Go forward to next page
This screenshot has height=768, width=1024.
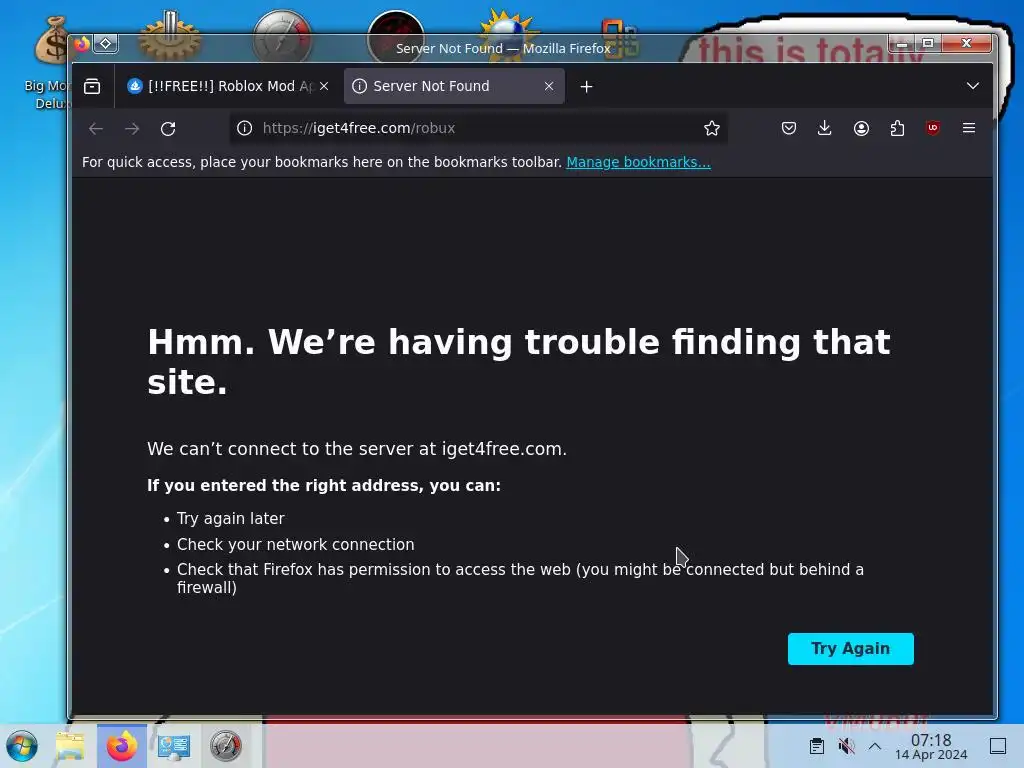132,129
